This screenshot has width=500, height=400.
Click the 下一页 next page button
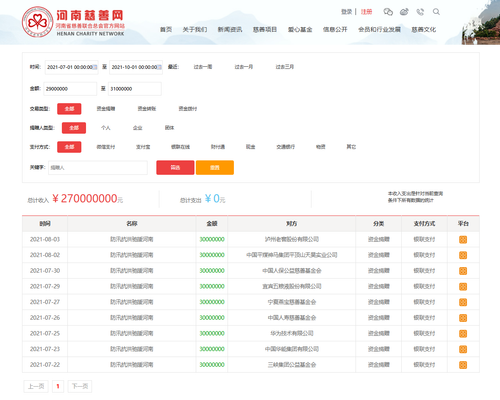click(x=80, y=386)
